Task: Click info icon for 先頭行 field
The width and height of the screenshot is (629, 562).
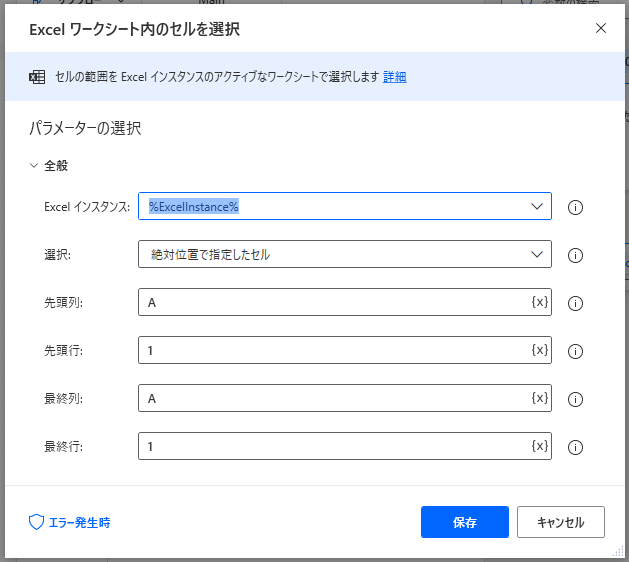Action: (575, 351)
